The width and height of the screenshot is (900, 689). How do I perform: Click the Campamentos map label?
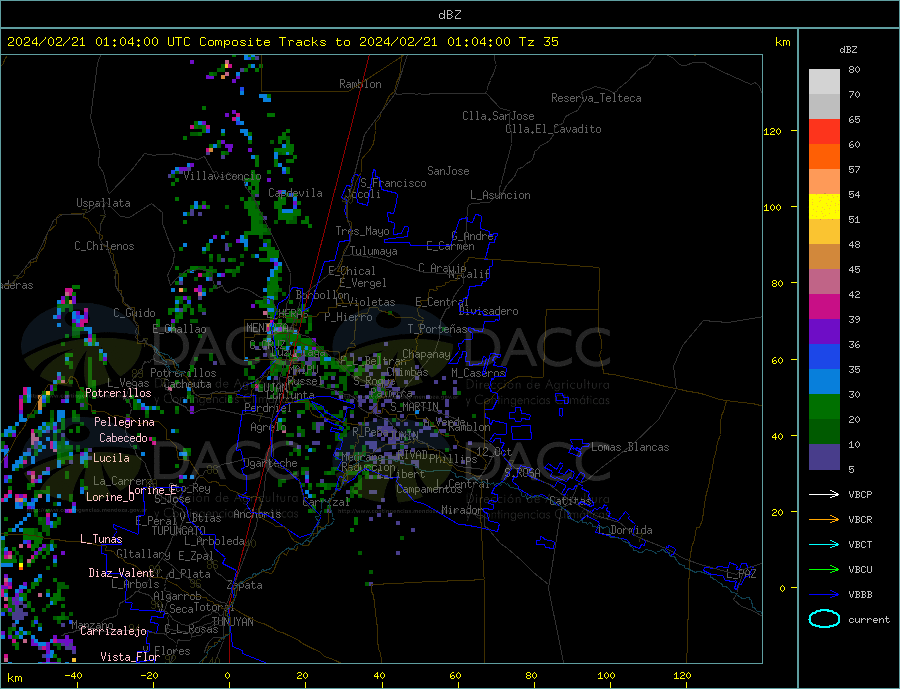point(429,489)
